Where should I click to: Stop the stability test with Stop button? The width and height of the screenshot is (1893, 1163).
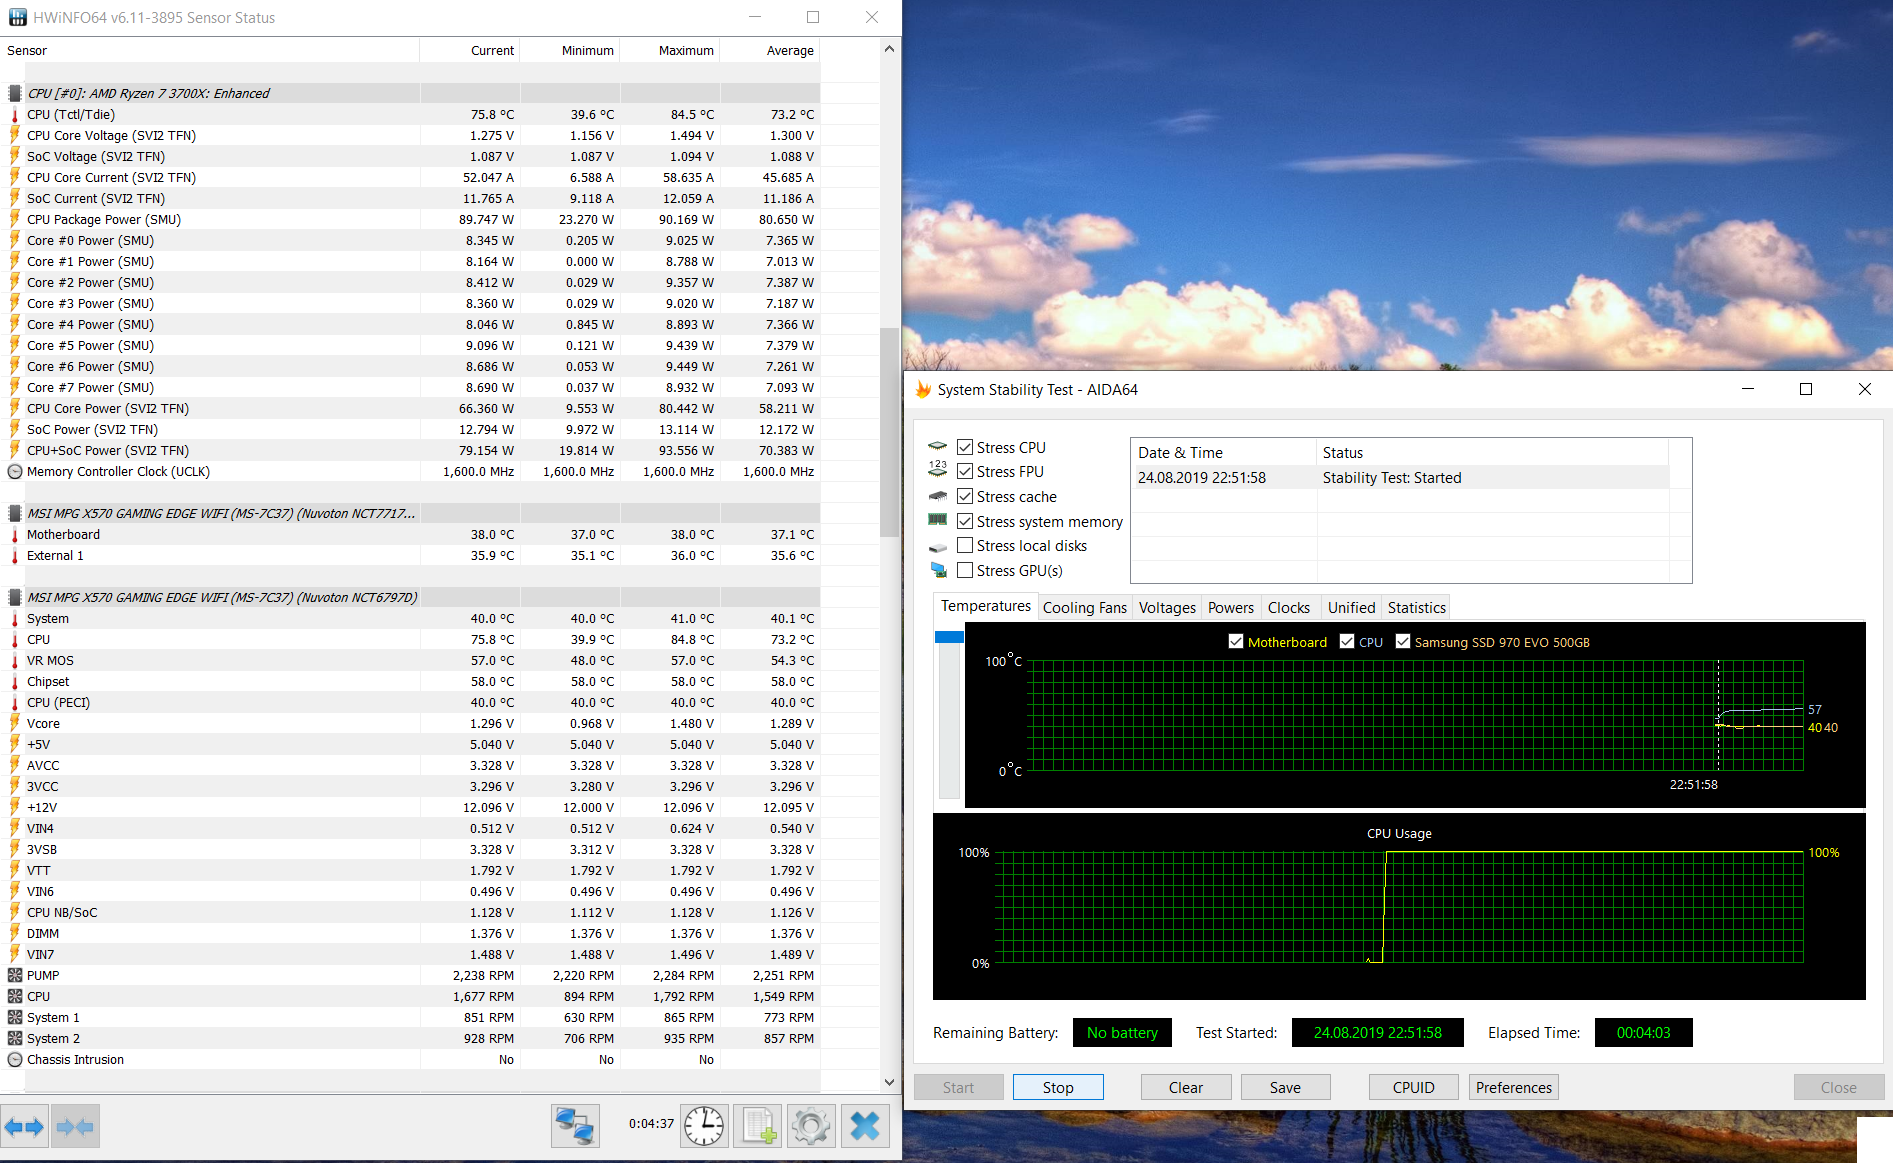click(1058, 1087)
